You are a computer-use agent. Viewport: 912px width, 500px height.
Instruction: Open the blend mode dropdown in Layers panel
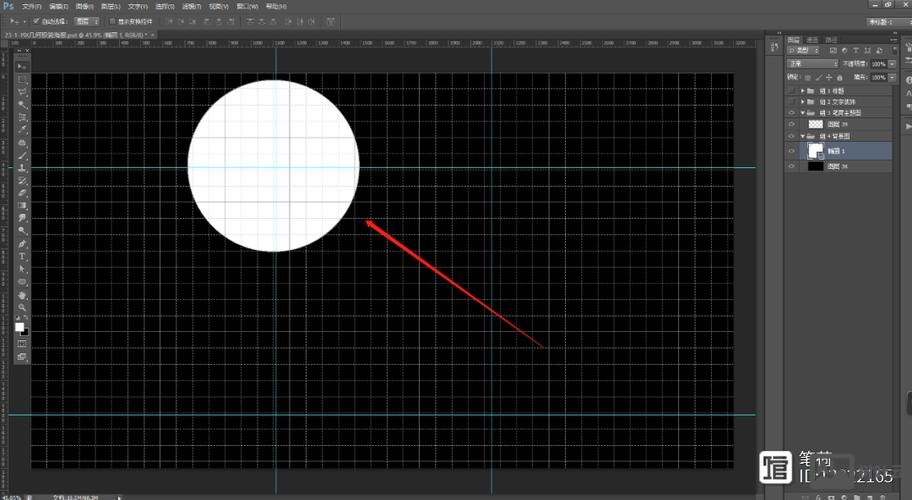811,64
